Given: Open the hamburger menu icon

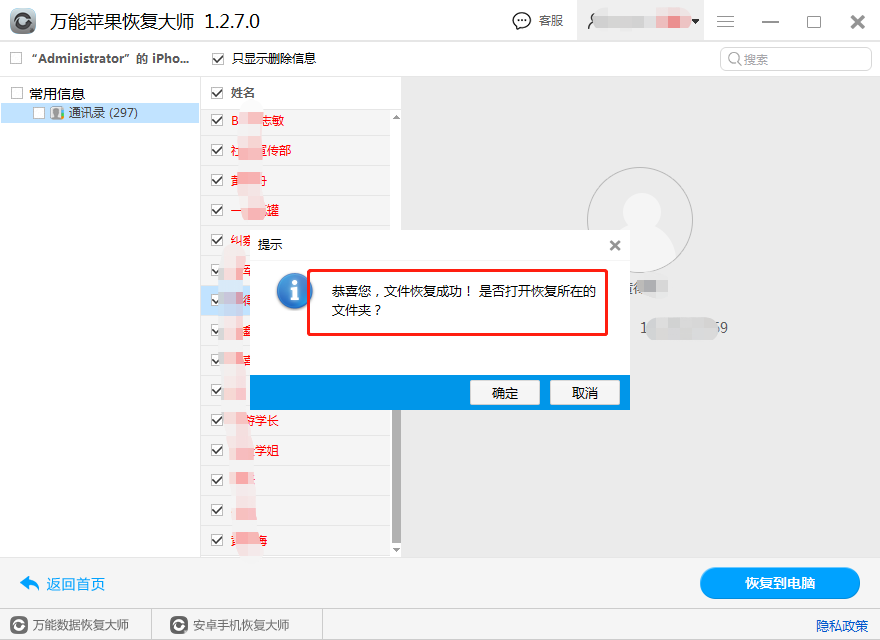Looking at the screenshot, I should pyautogui.click(x=725, y=21).
